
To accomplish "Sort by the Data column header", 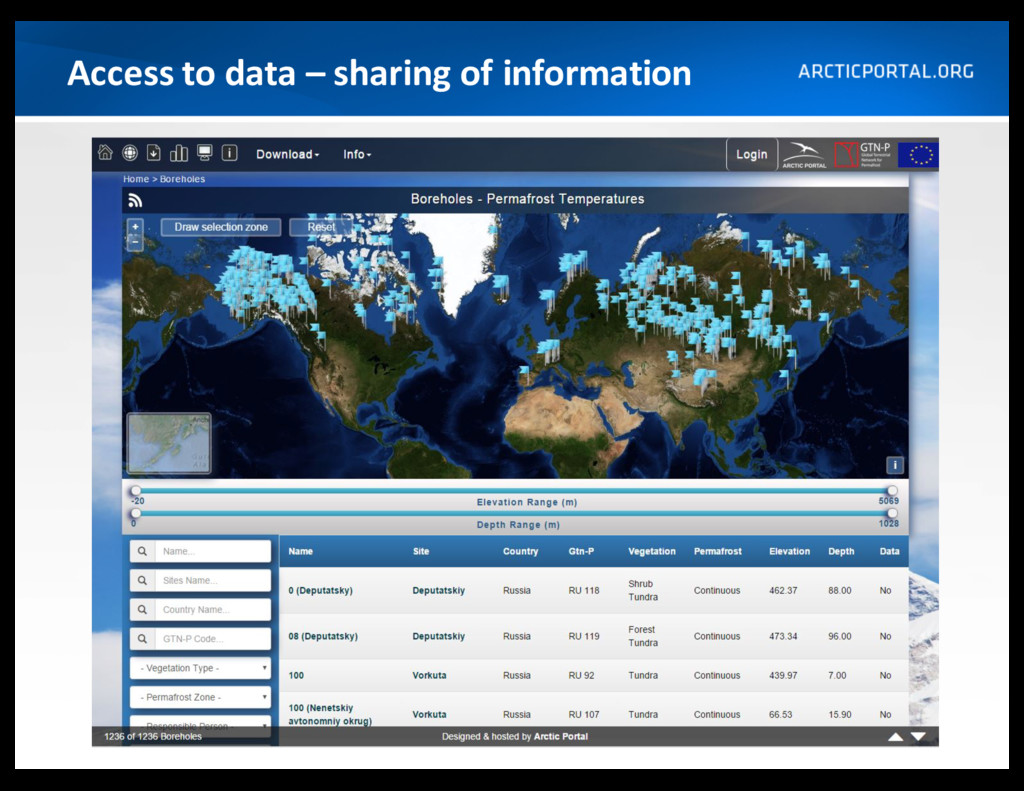I will coord(889,551).
